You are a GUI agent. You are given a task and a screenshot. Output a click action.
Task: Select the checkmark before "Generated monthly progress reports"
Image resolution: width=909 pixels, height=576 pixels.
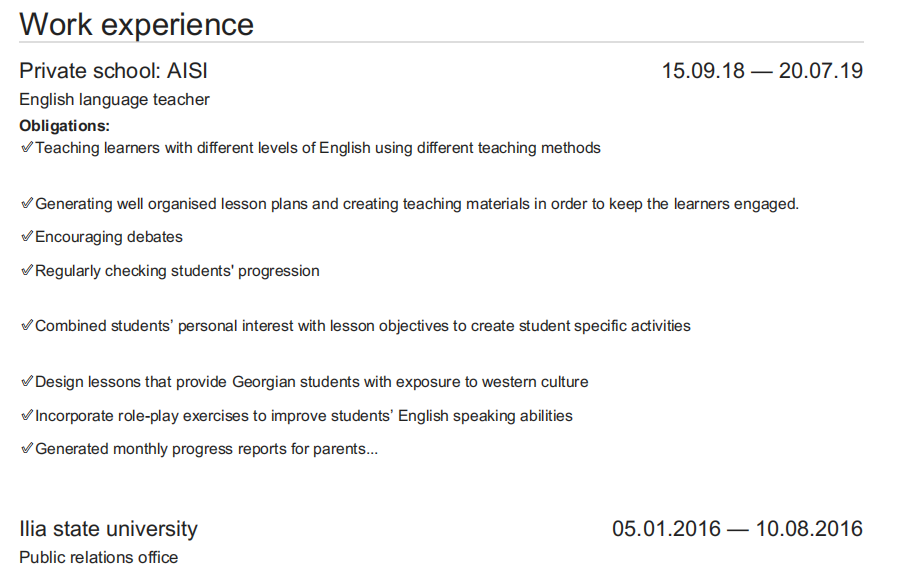click(27, 449)
